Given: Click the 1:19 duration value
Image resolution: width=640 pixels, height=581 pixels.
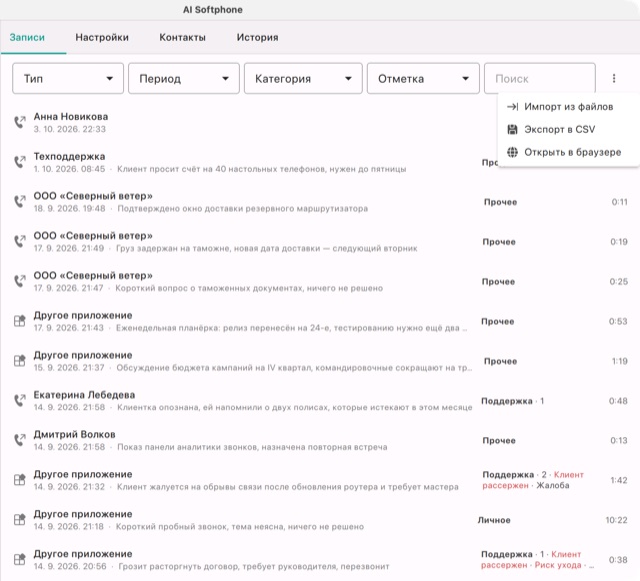Looking at the screenshot, I should pos(620,361).
